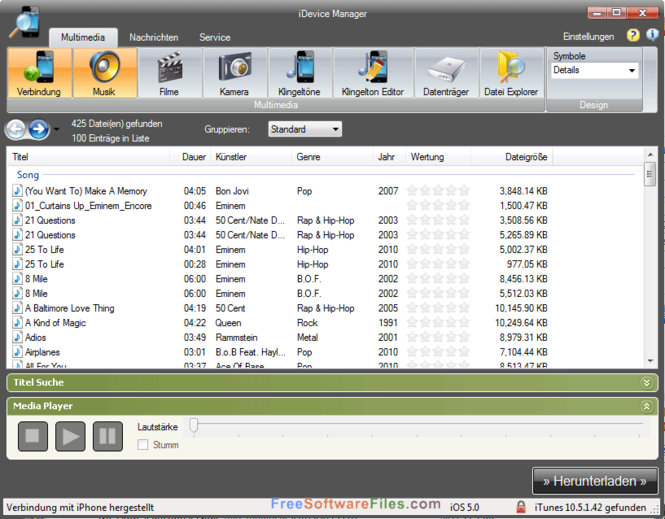
Task: Open the Kamera section
Action: tap(235, 73)
